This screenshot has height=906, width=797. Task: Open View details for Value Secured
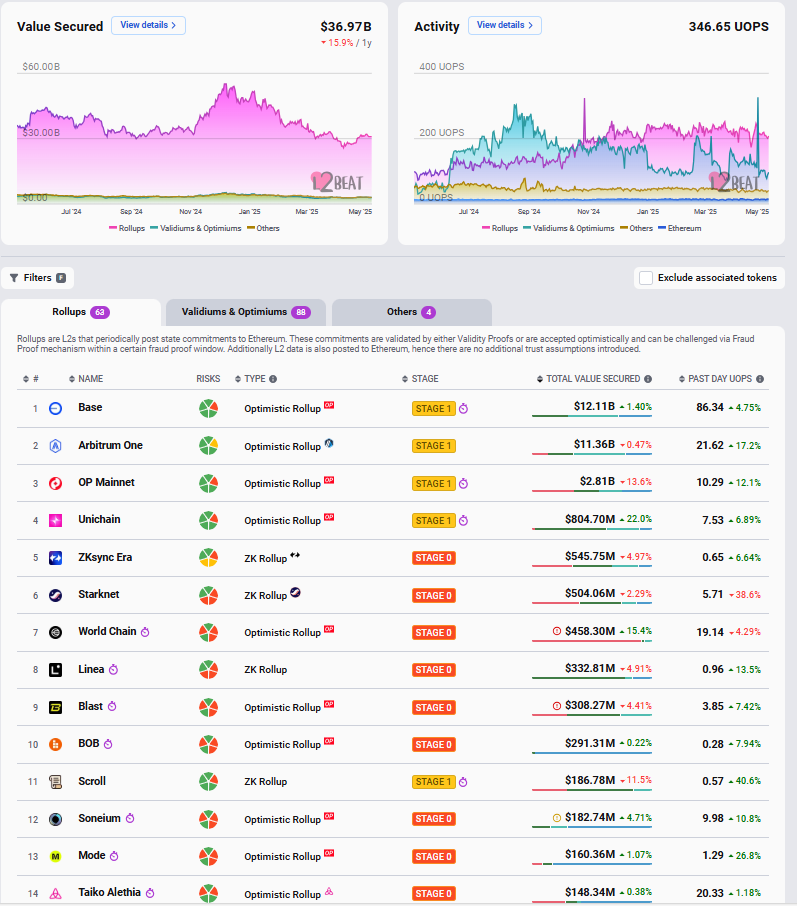(148, 25)
